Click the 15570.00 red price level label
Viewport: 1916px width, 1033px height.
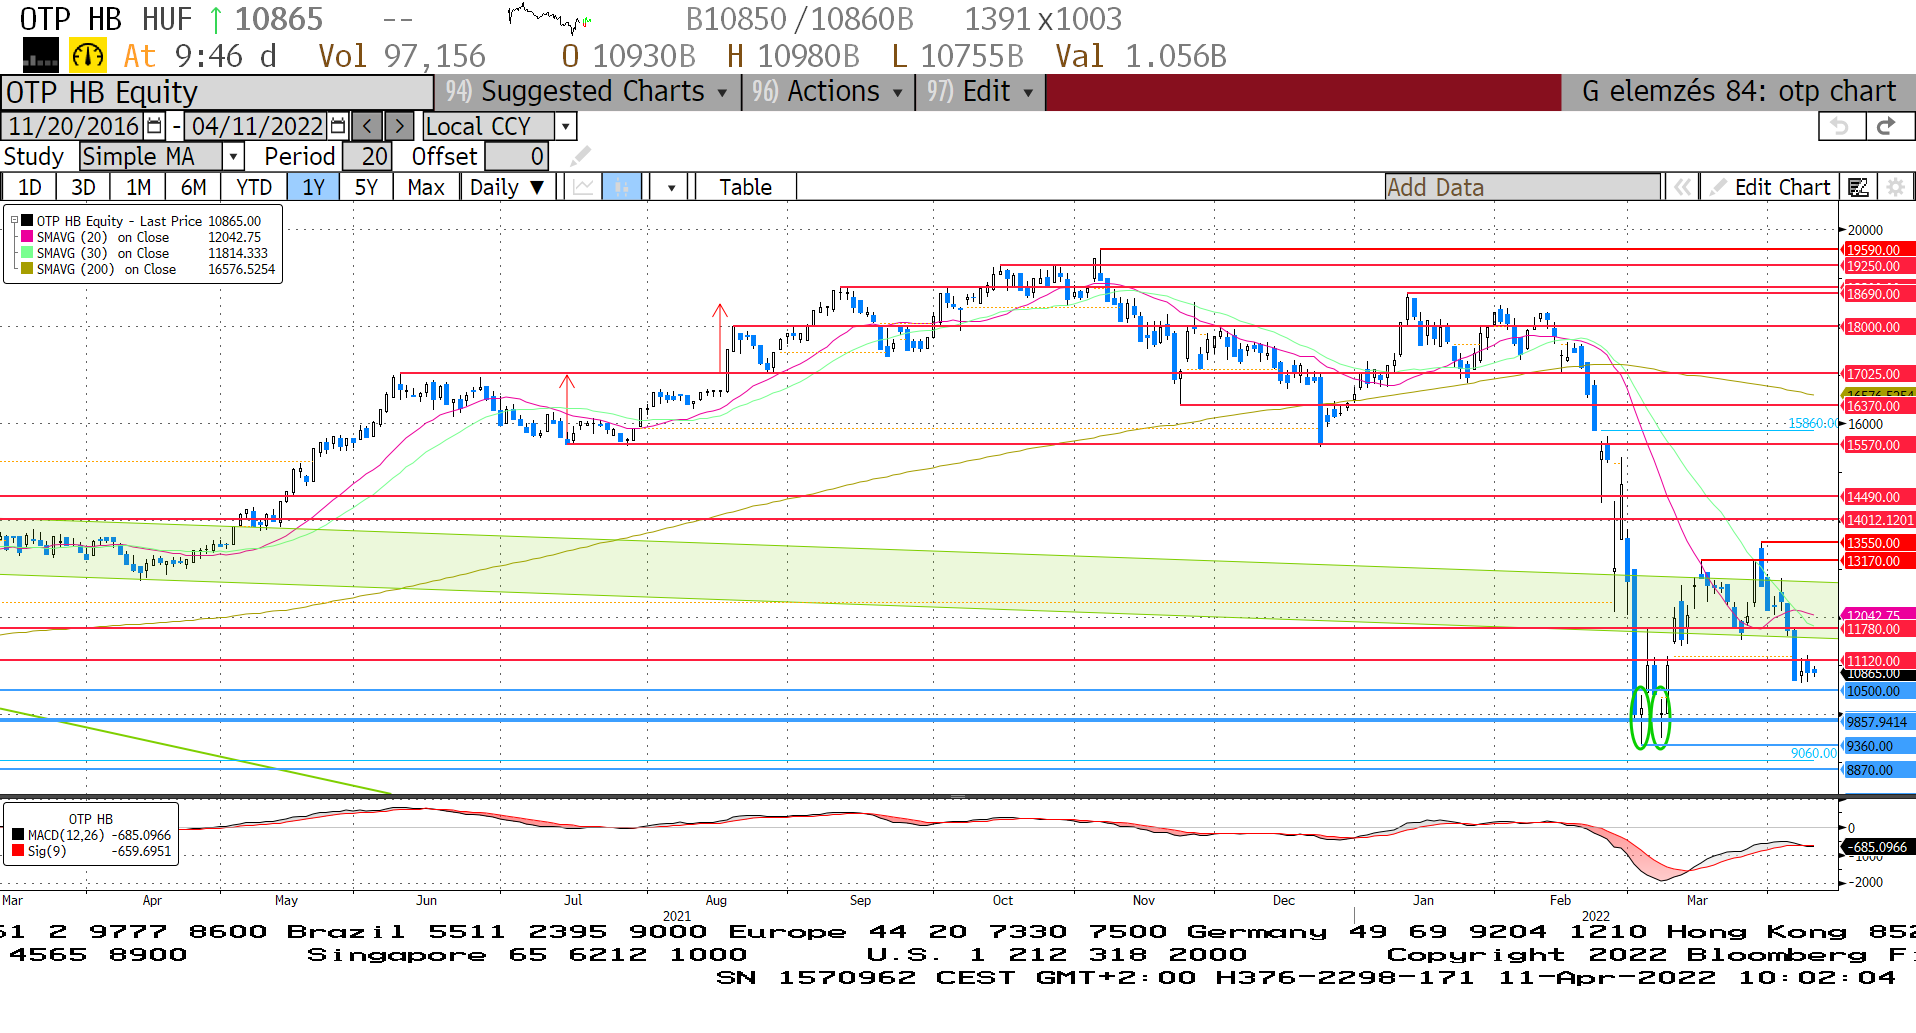1877,445
